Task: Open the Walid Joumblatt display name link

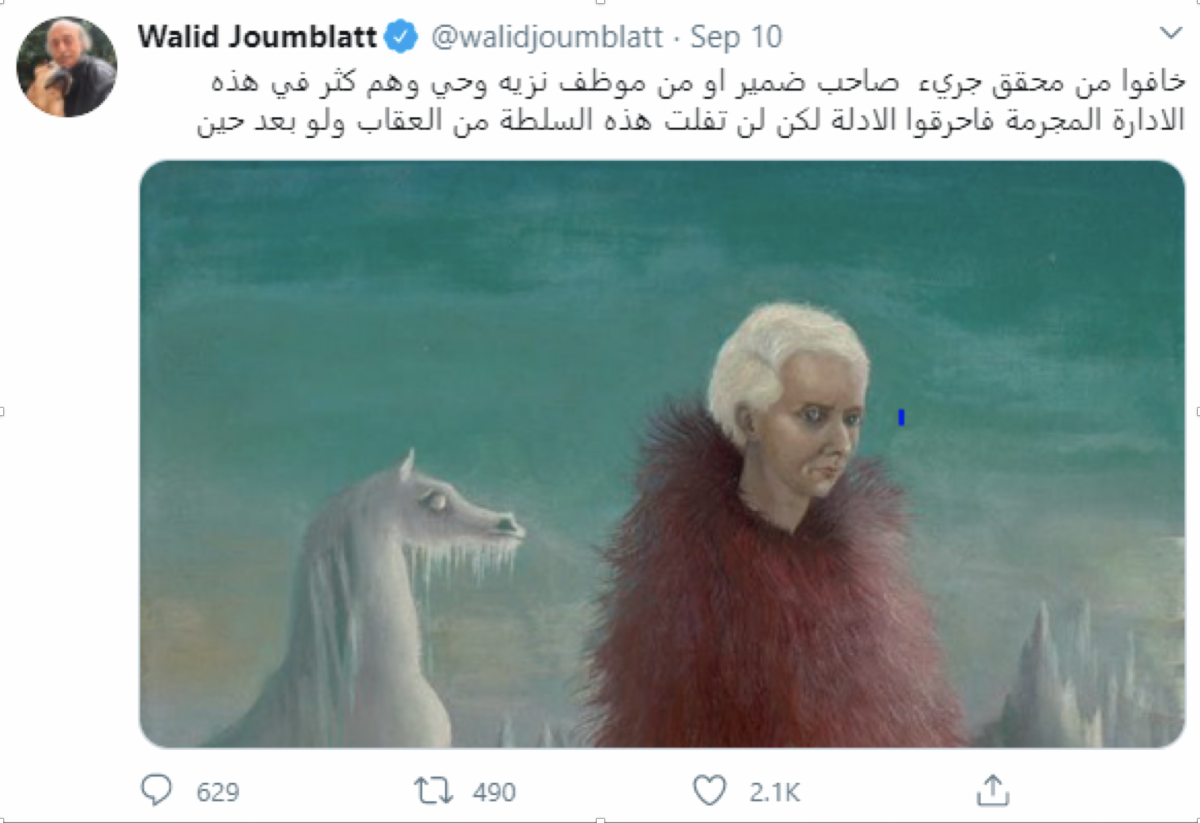Action: (259, 38)
